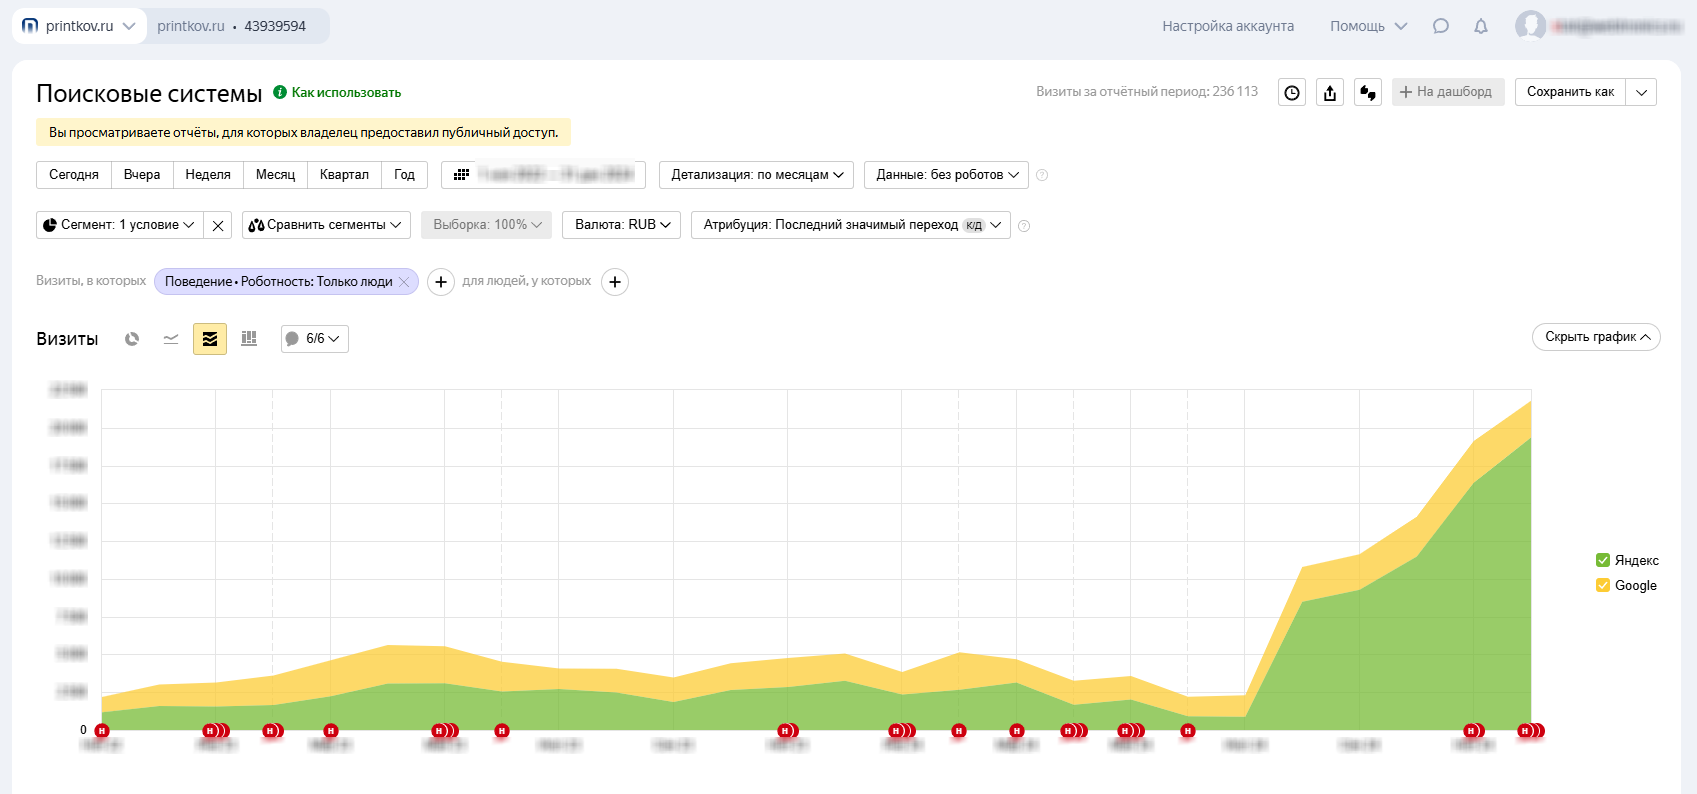Select the Квартал period tab
This screenshot has width=1697, height=794.
(344, 175)
